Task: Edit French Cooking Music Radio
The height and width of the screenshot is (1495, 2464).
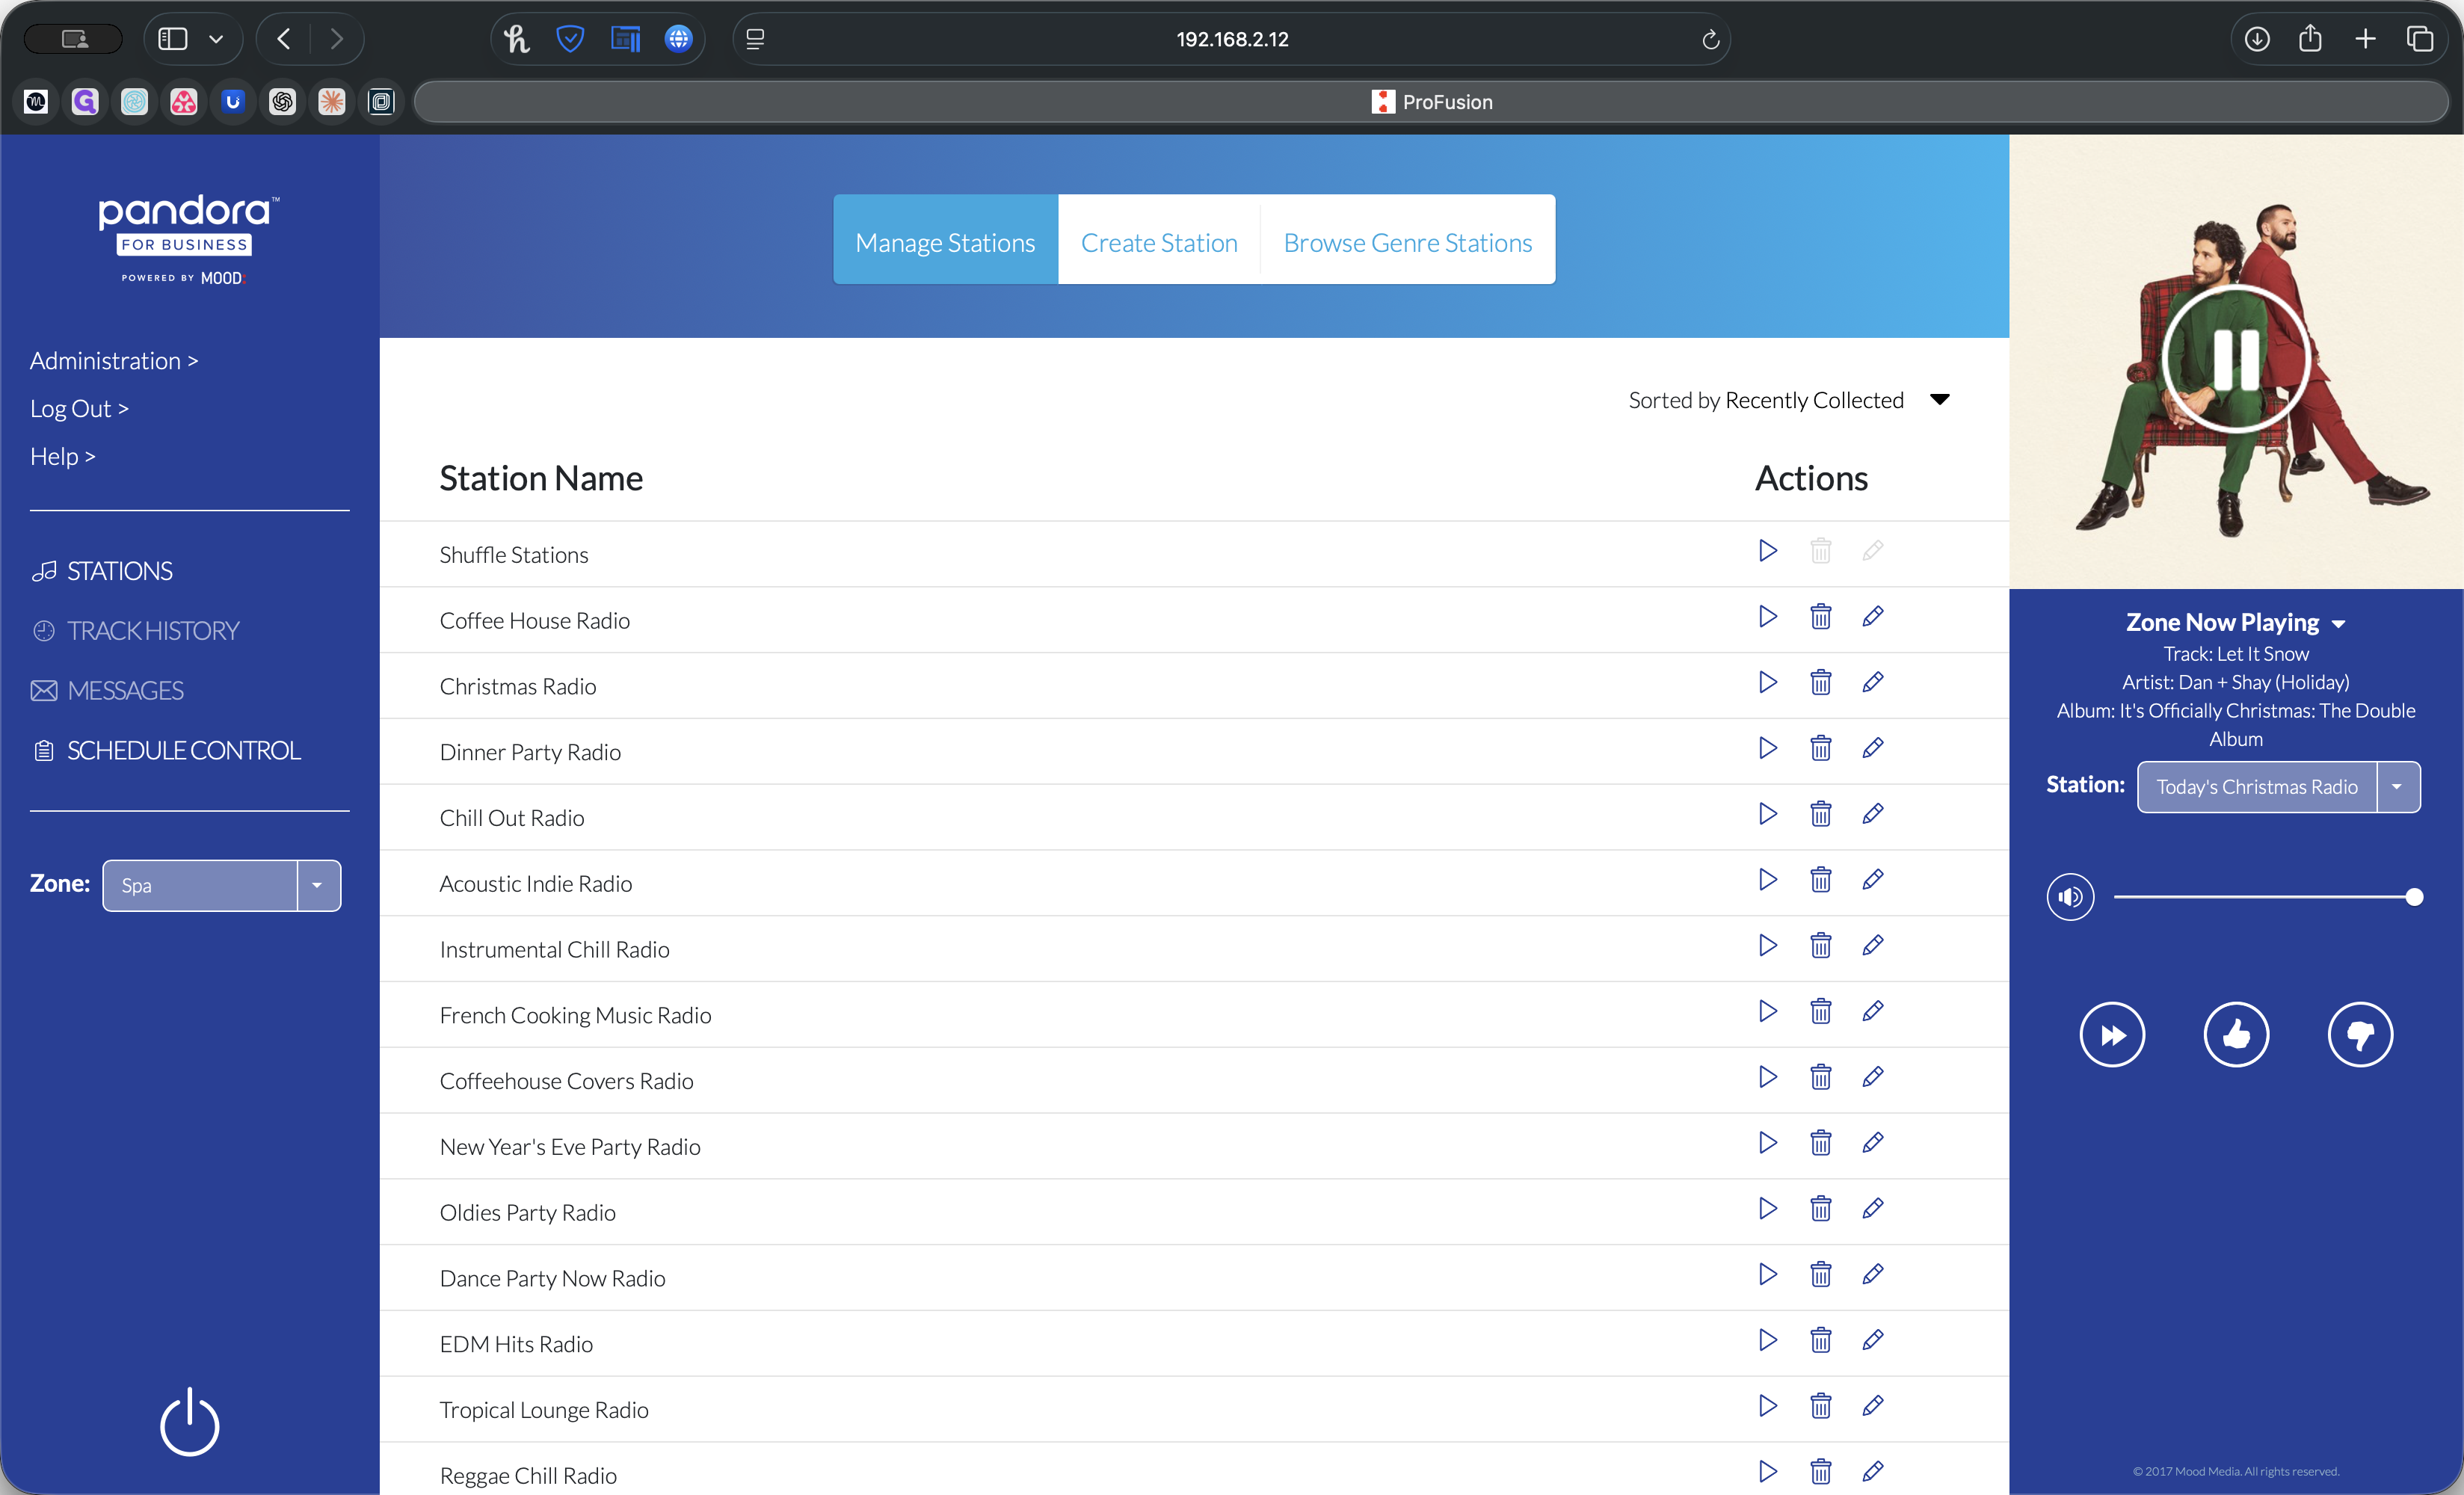Action: [x=1872, y=1012]
